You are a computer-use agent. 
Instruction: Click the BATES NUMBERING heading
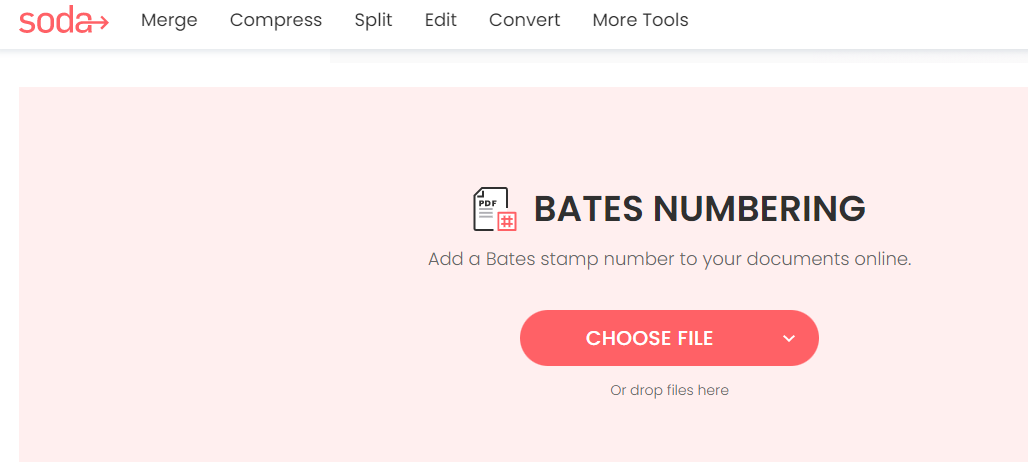click(700, 208)
